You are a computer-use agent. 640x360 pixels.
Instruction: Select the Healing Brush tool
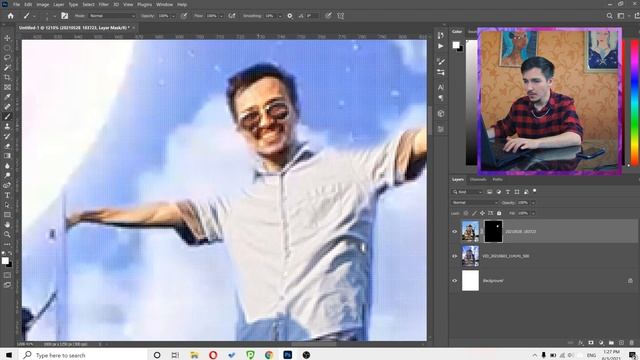click(x=7, y=107)
